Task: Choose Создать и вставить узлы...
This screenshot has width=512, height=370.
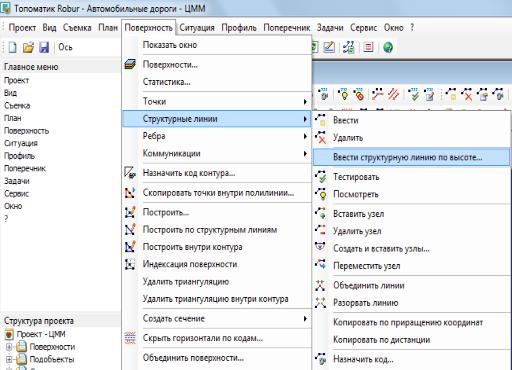Action: click(412, 249)
